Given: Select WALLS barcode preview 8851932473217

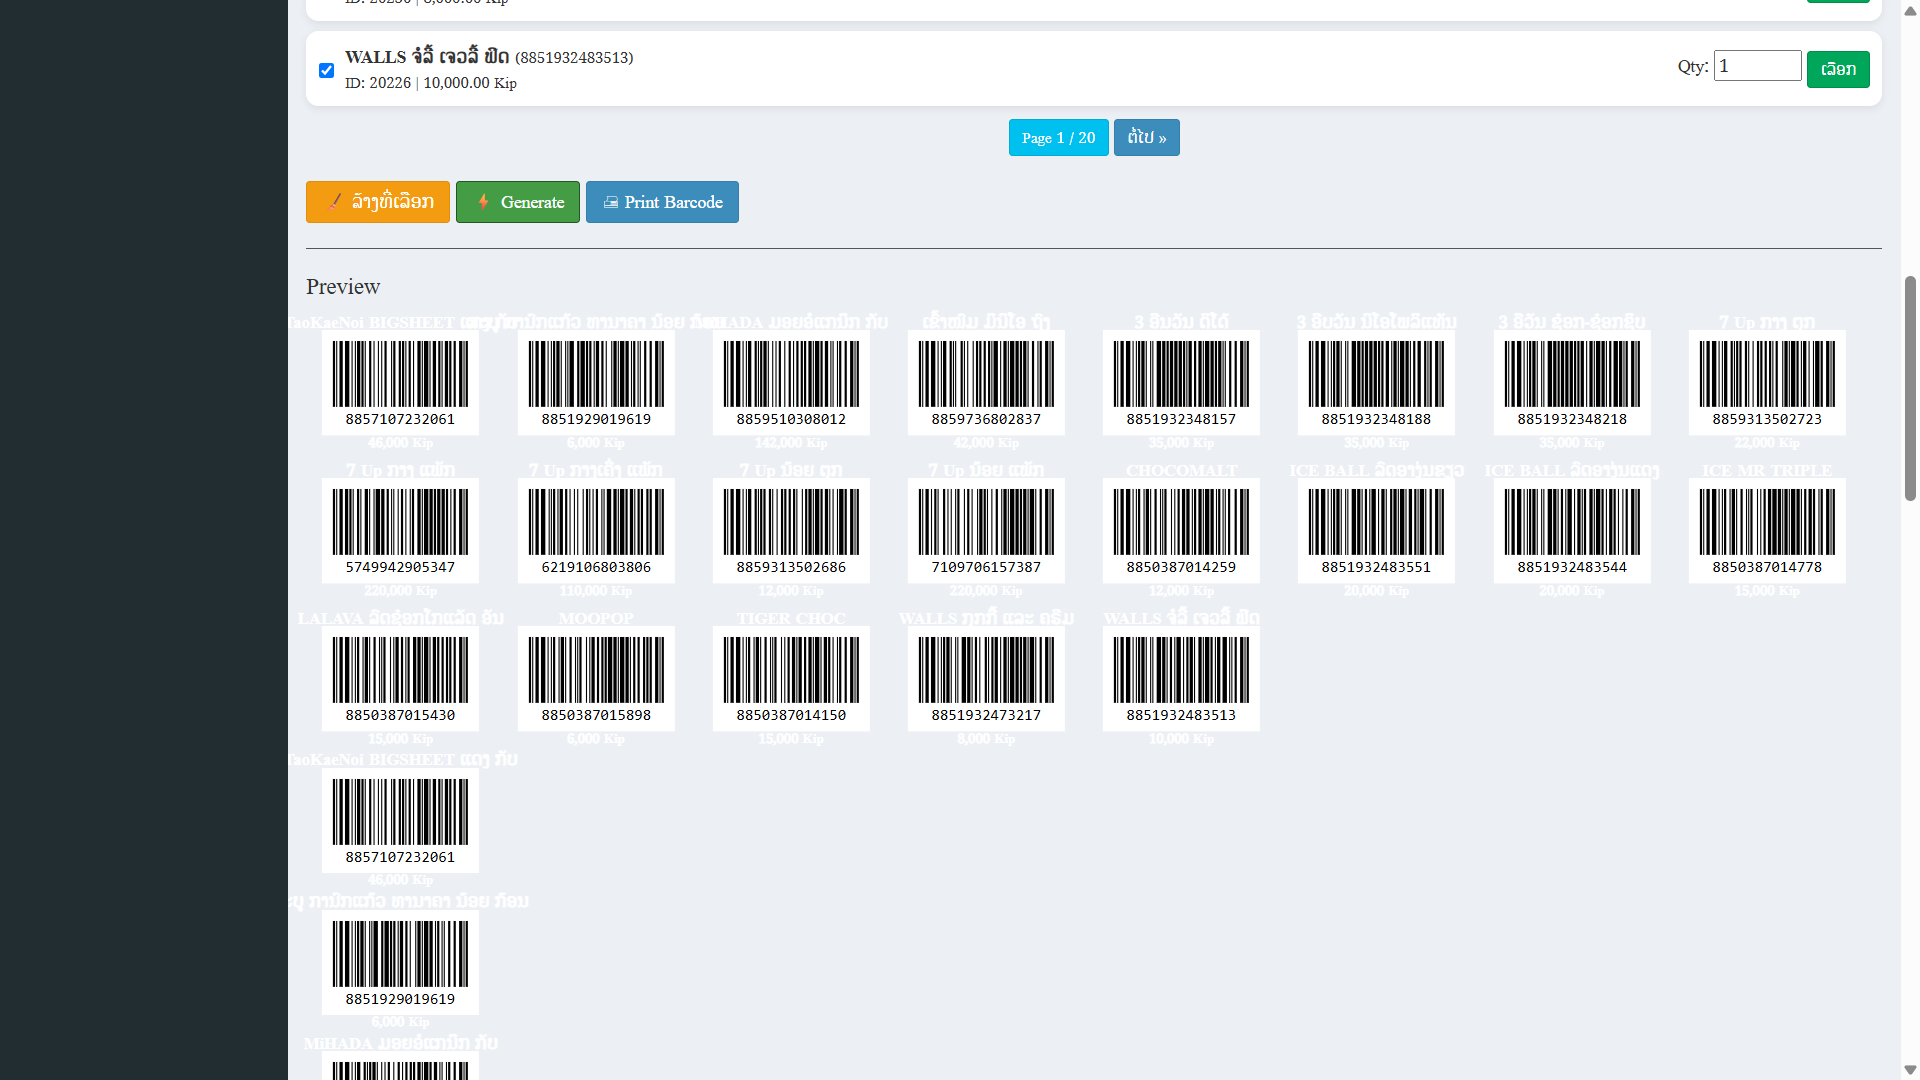Looking at the screenshot, I should pyautogui.click(x=986, y=679).
